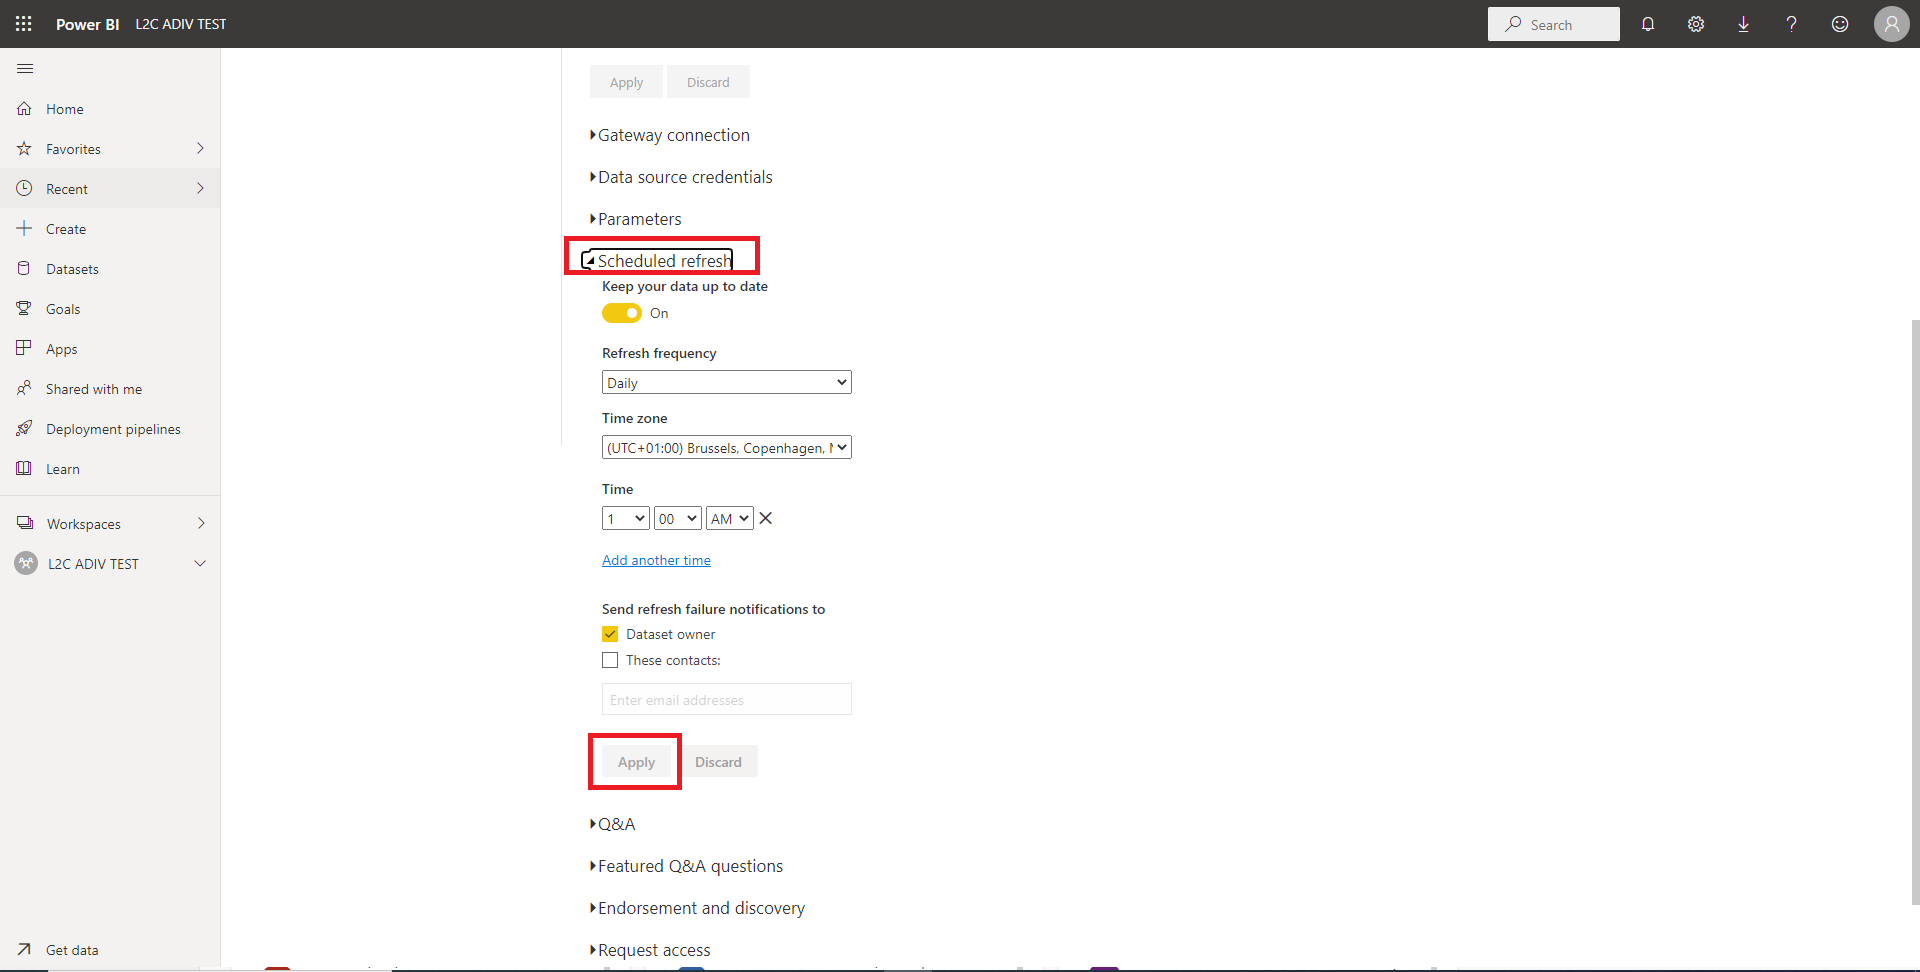1920x972 pixels.
Task: Click the Add another time link
Action: [x=656, y=560]
